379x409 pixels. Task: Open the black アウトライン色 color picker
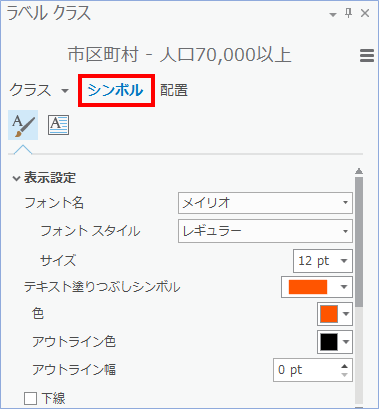[335, 342]
